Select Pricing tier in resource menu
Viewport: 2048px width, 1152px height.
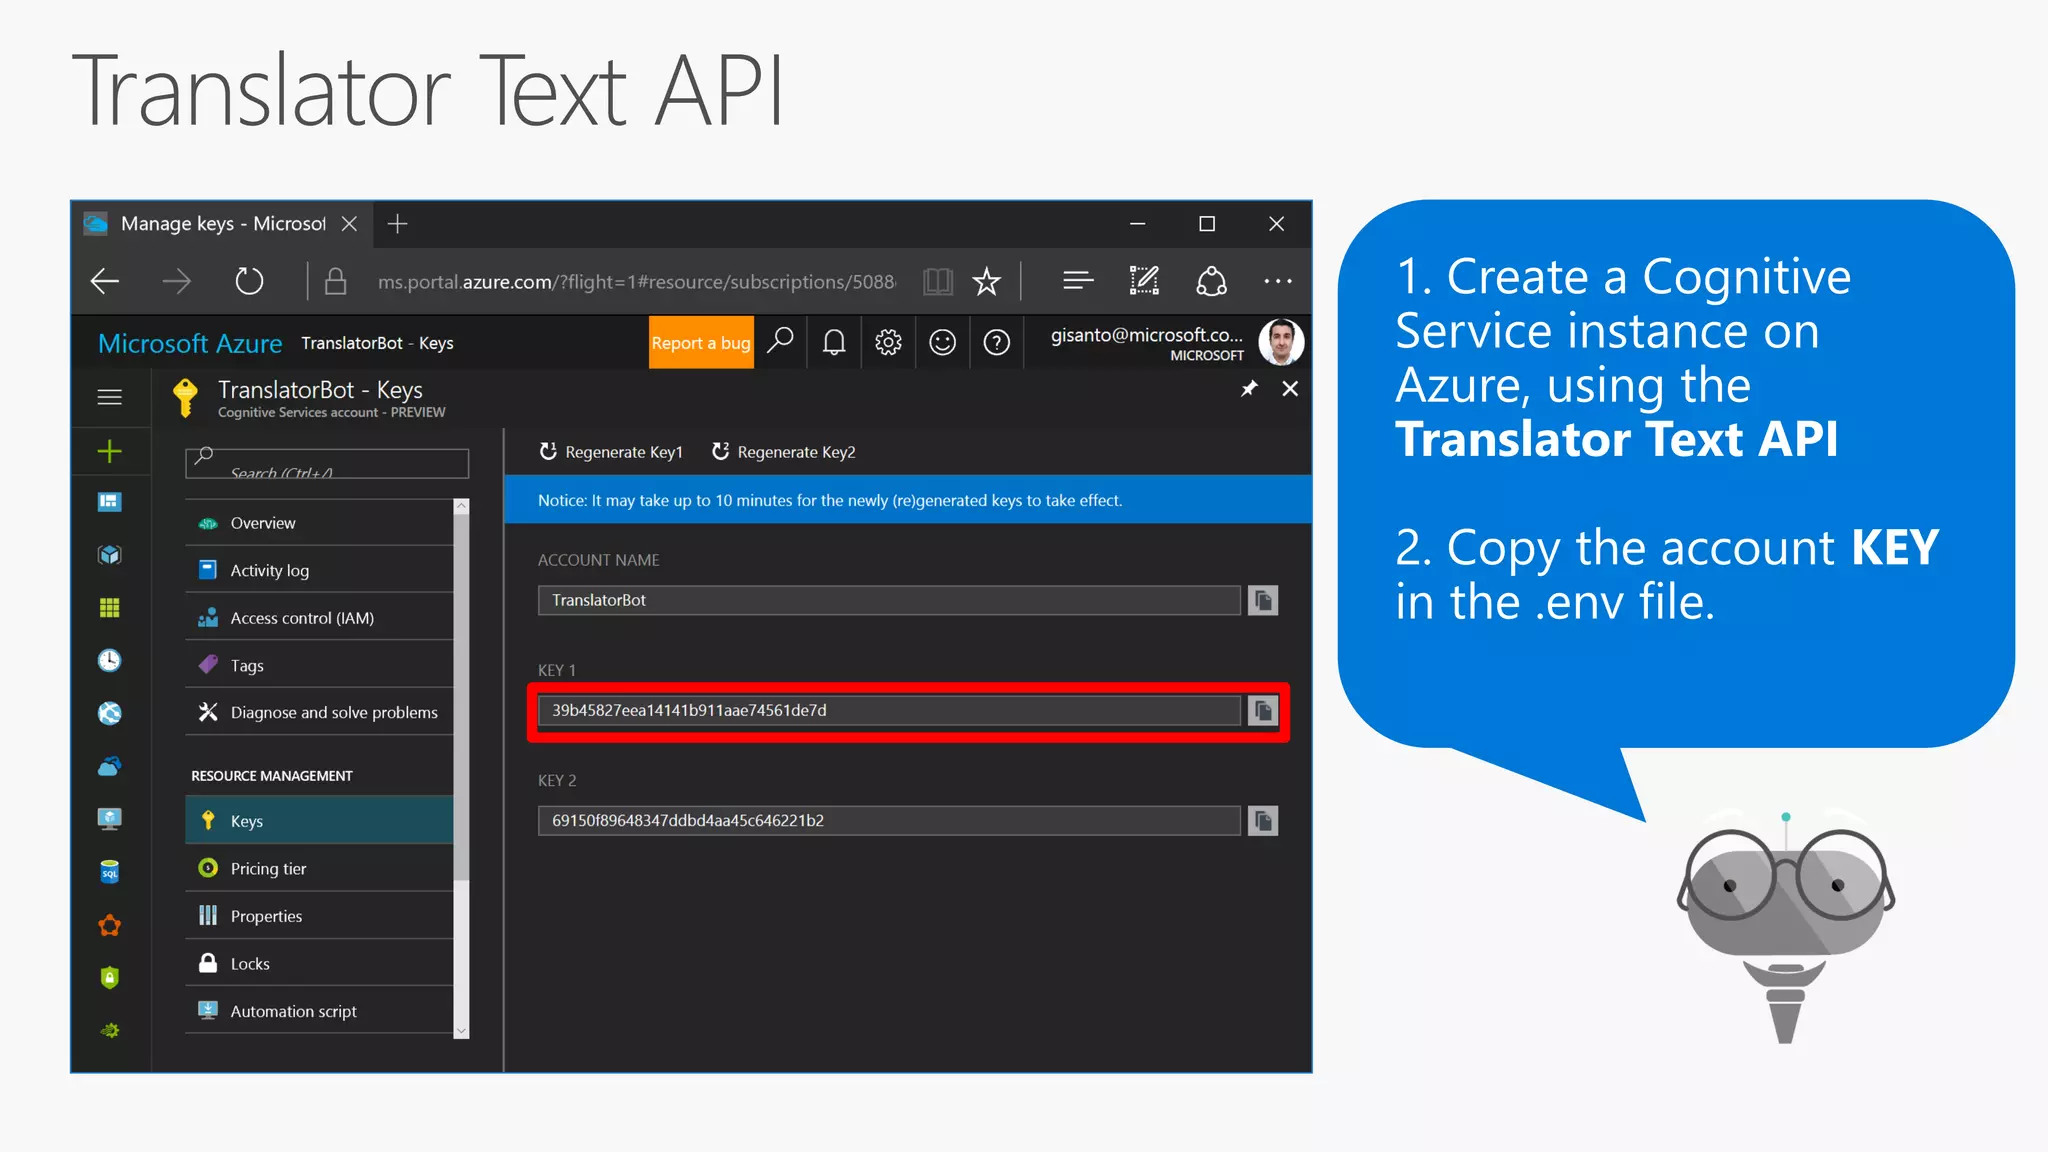coord(268,869)
